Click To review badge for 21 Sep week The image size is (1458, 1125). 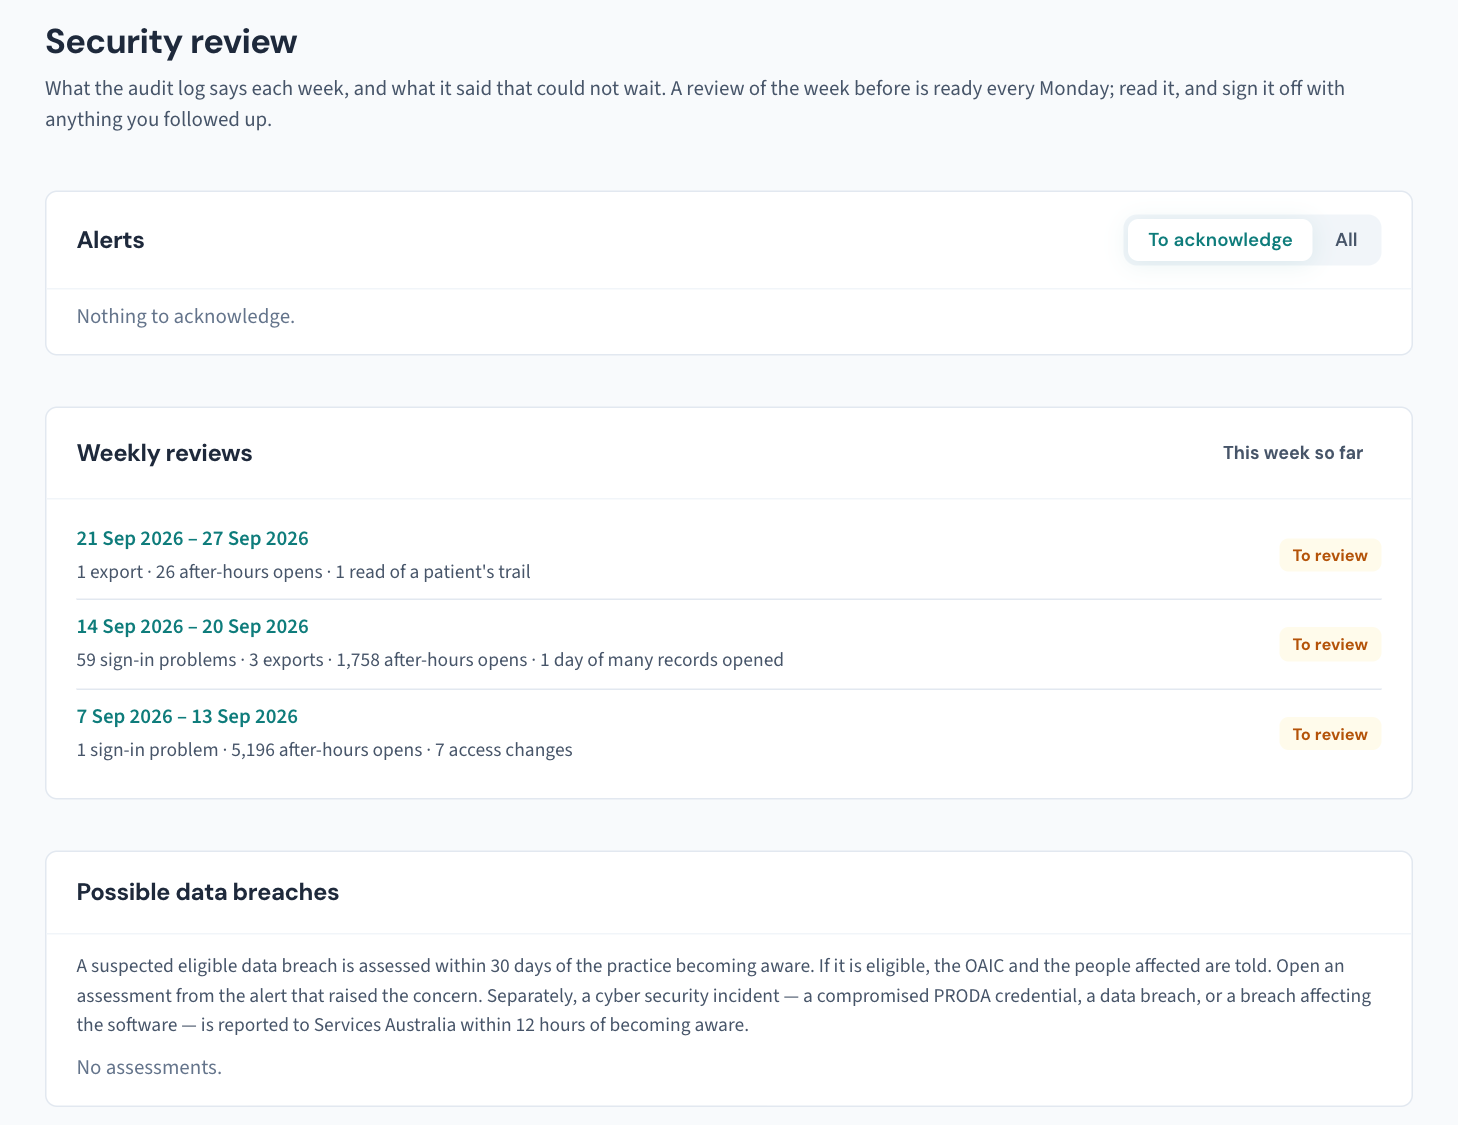pyautogui.click(x=1329, y=555)
